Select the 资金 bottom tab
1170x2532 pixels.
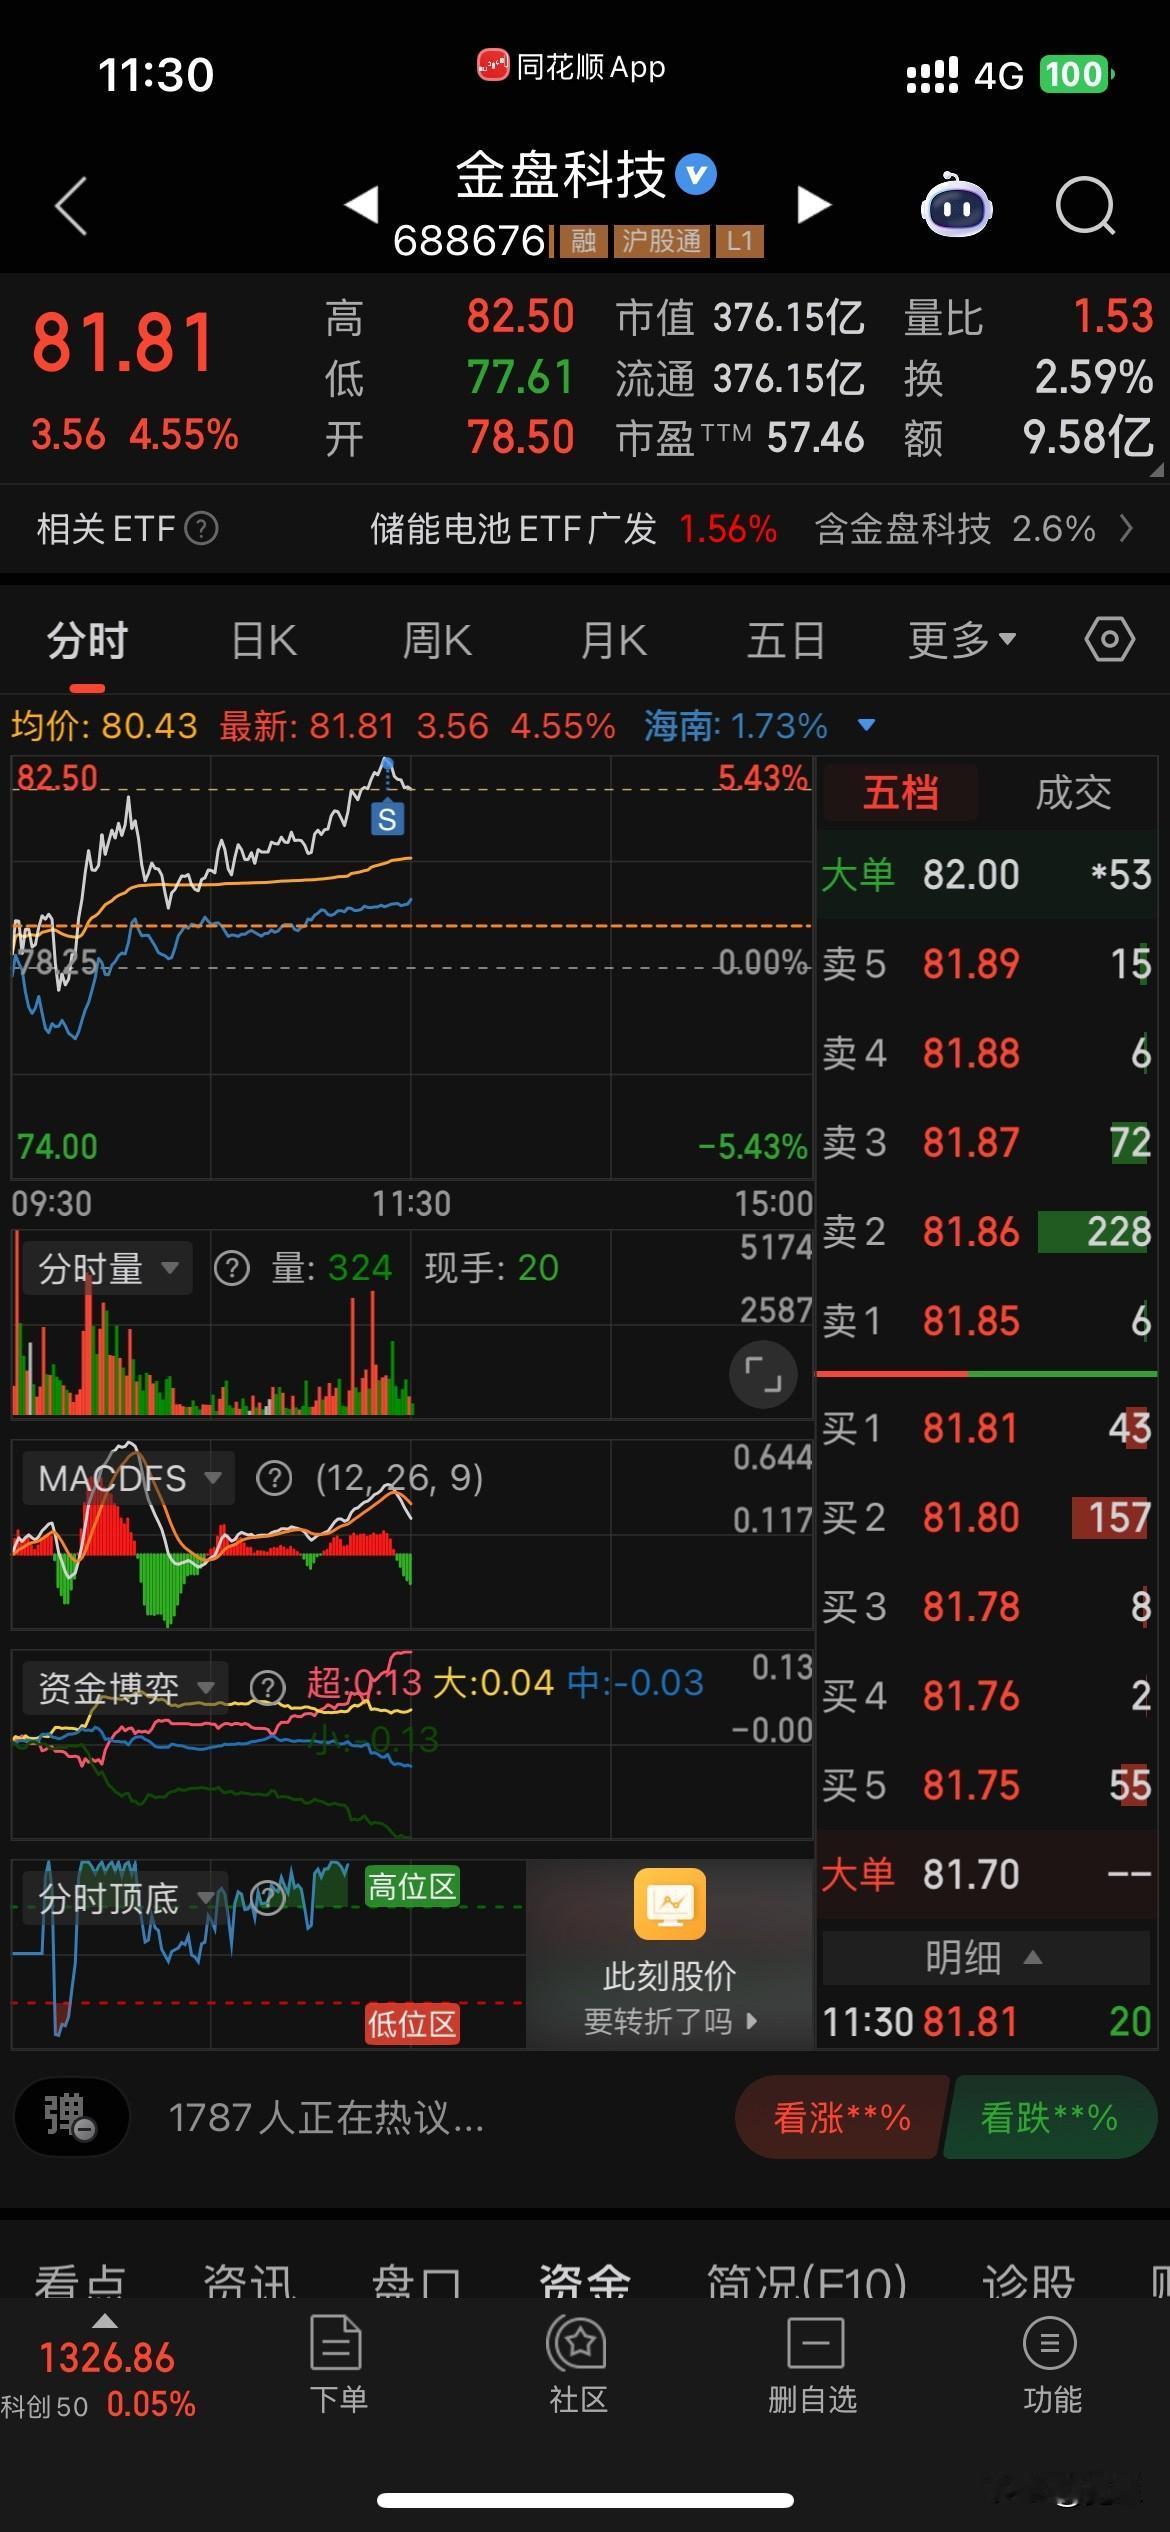click(x=585, y=2282)
